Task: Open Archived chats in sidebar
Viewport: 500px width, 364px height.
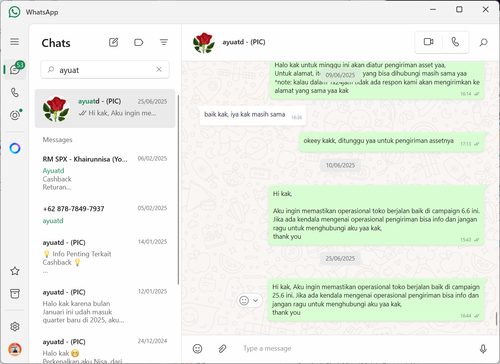Action: (15, 294)
